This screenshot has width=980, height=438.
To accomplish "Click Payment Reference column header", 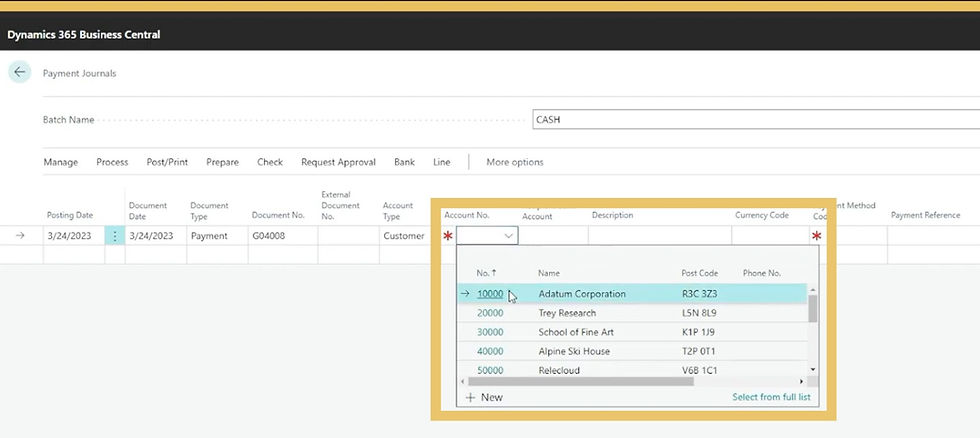I will click(926, 215).
